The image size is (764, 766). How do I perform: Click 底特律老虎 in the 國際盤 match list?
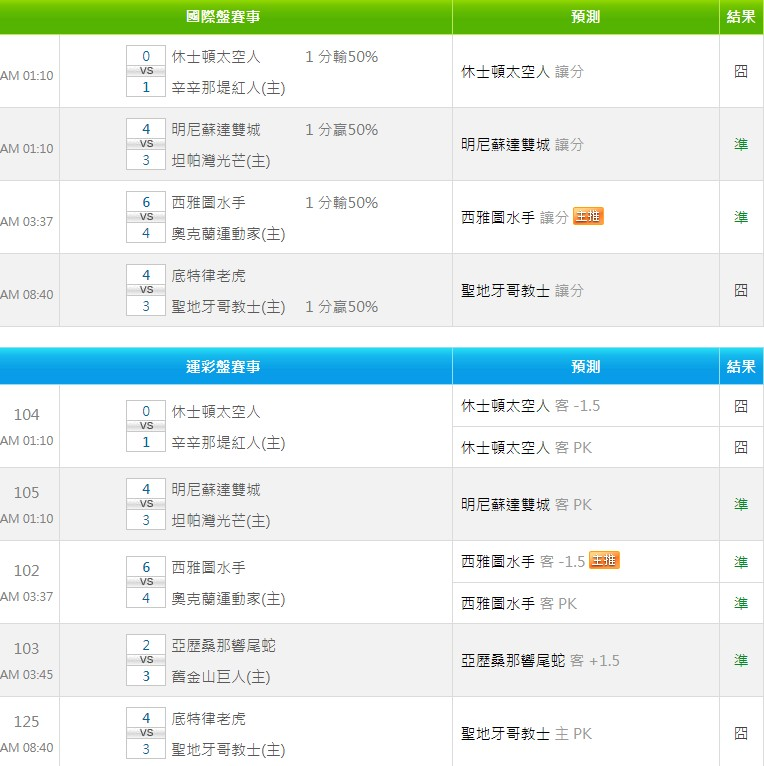(x=209, y=276)
